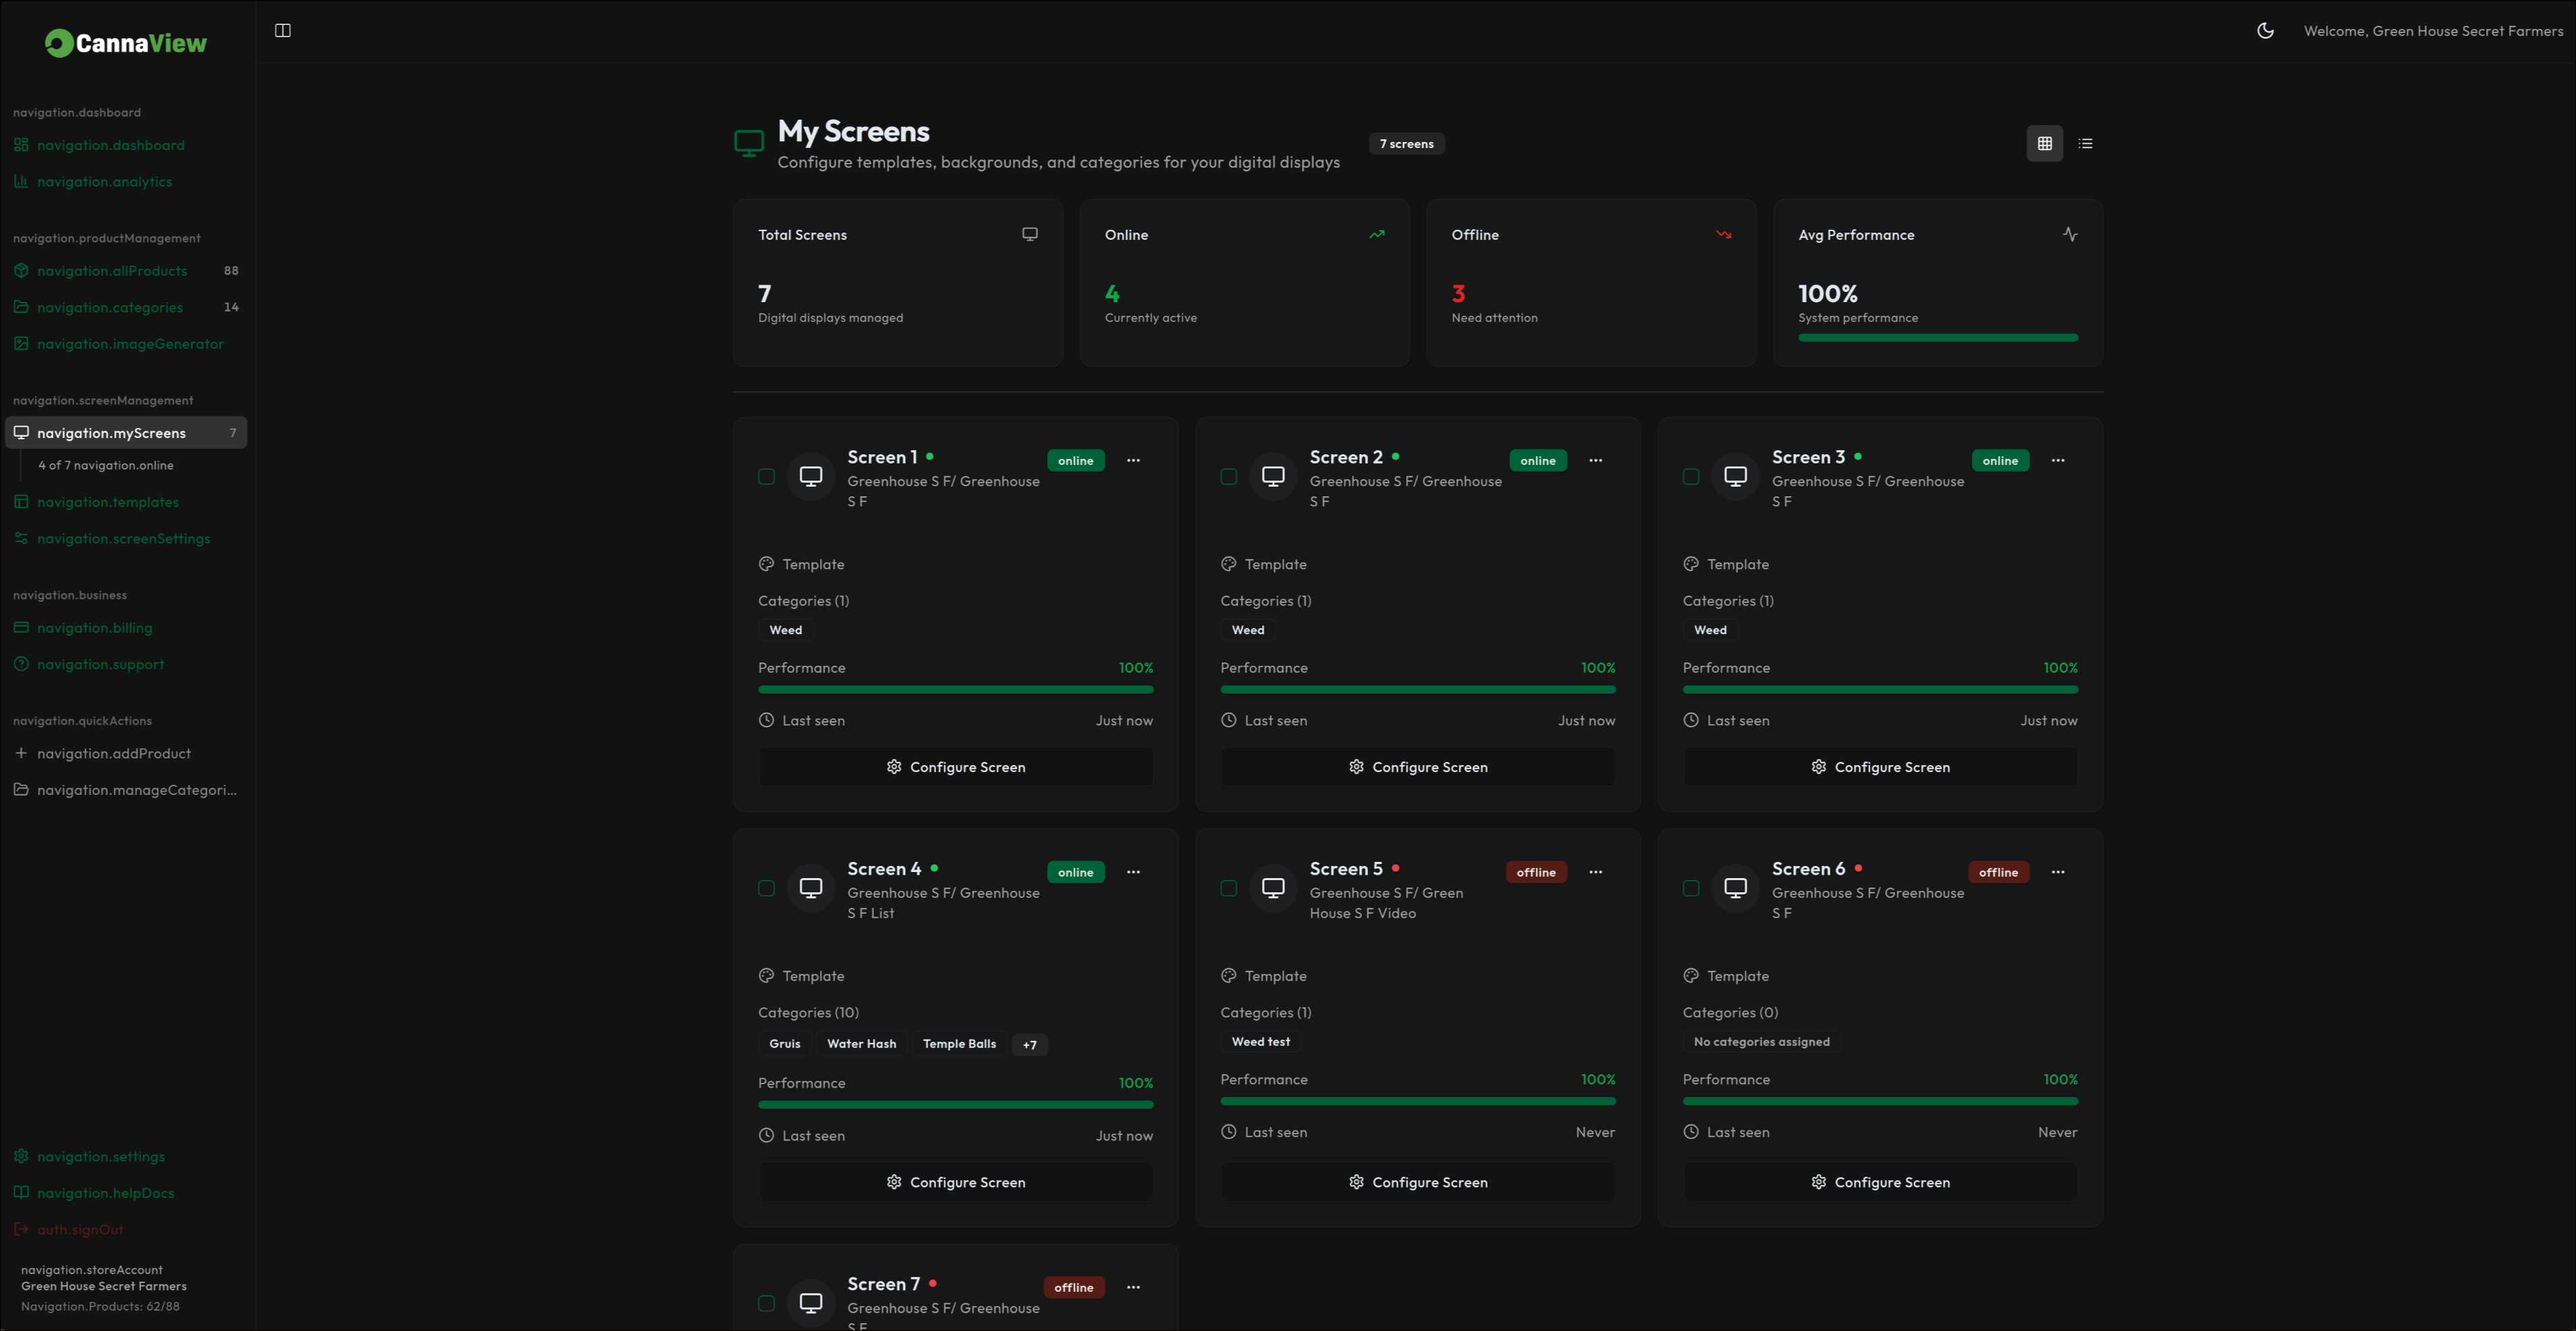
Task: Click the Weed test category tag
Action: (x=1260, y=1042)
